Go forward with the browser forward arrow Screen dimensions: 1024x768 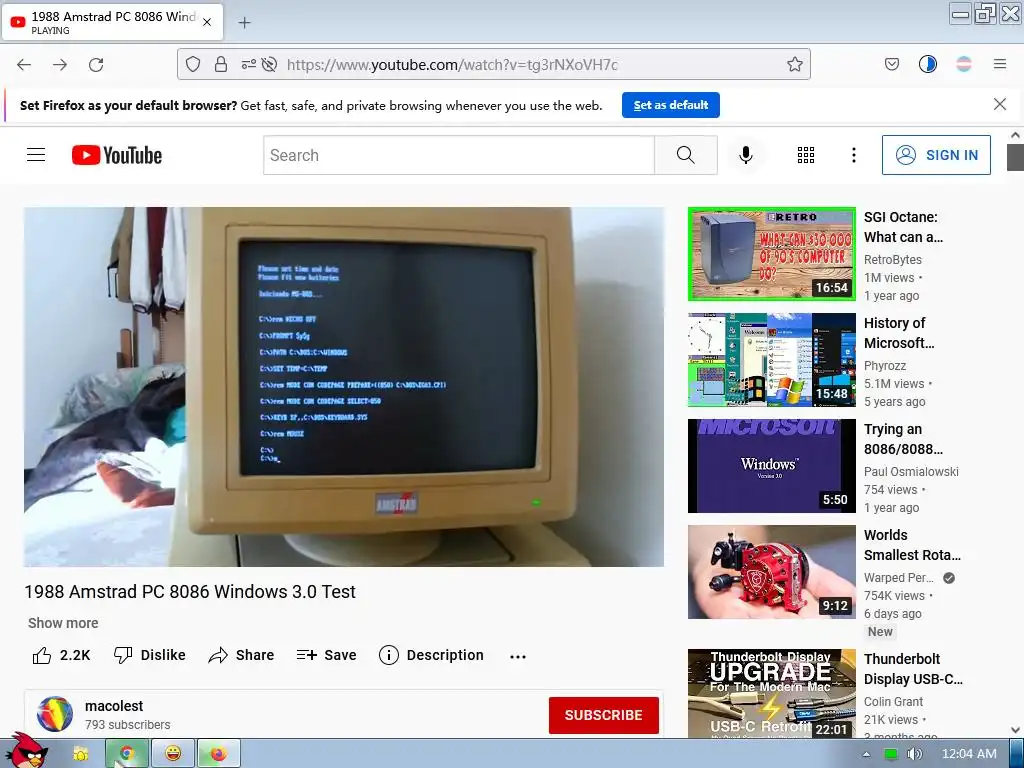(60, 65)
